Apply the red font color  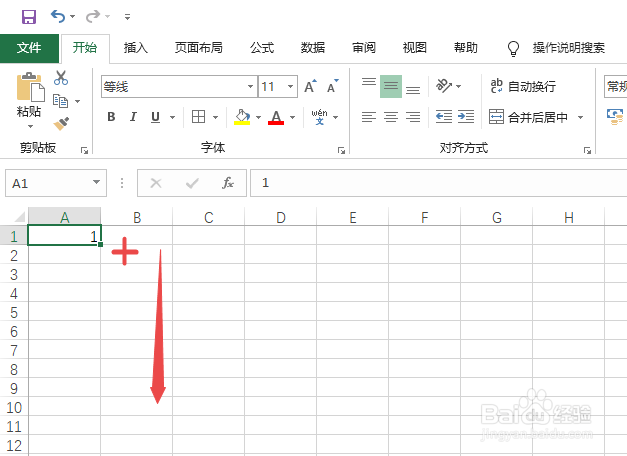276,117
